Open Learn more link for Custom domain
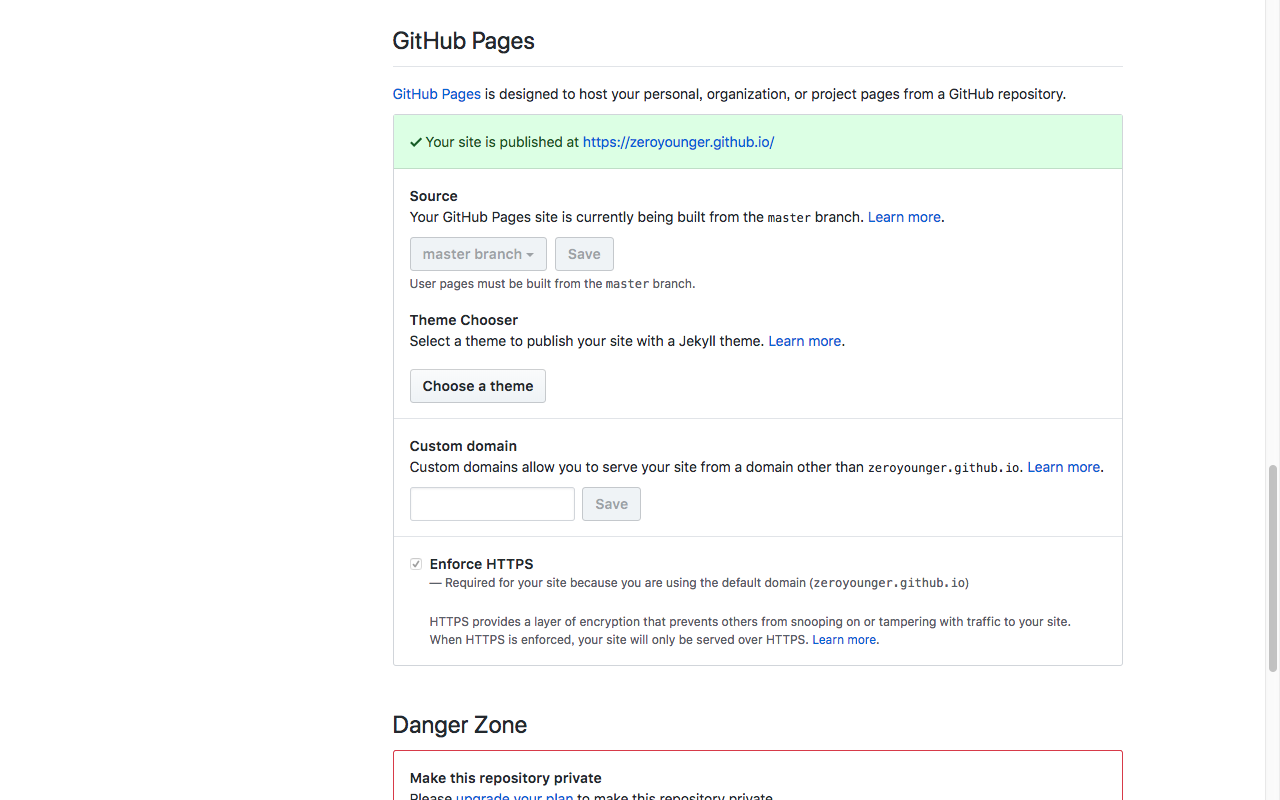1280x800 pixels. tap(1064, 467)
